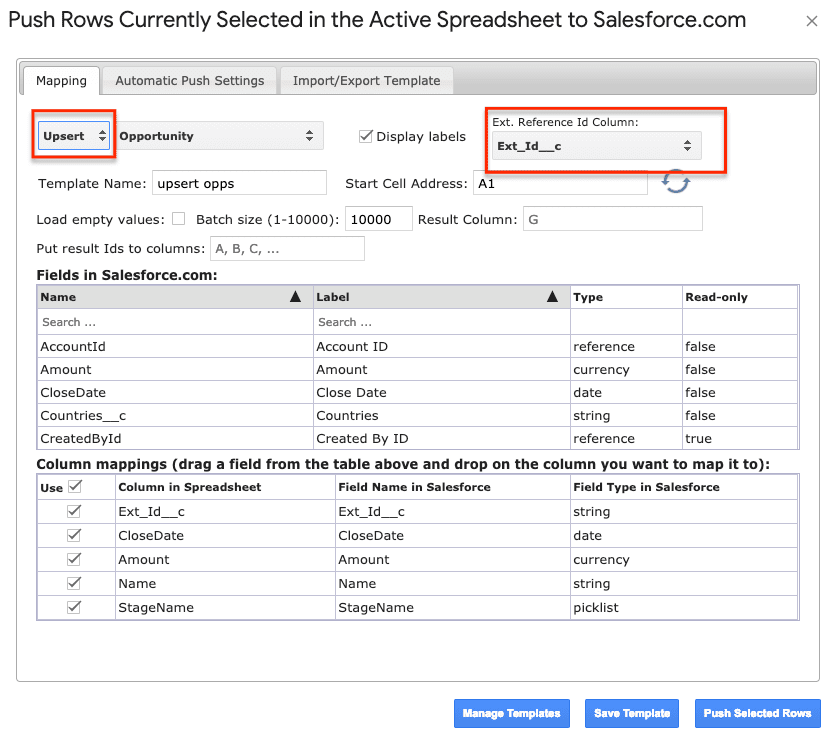
Task: Focus the Name search field
Action: point(175,322)
